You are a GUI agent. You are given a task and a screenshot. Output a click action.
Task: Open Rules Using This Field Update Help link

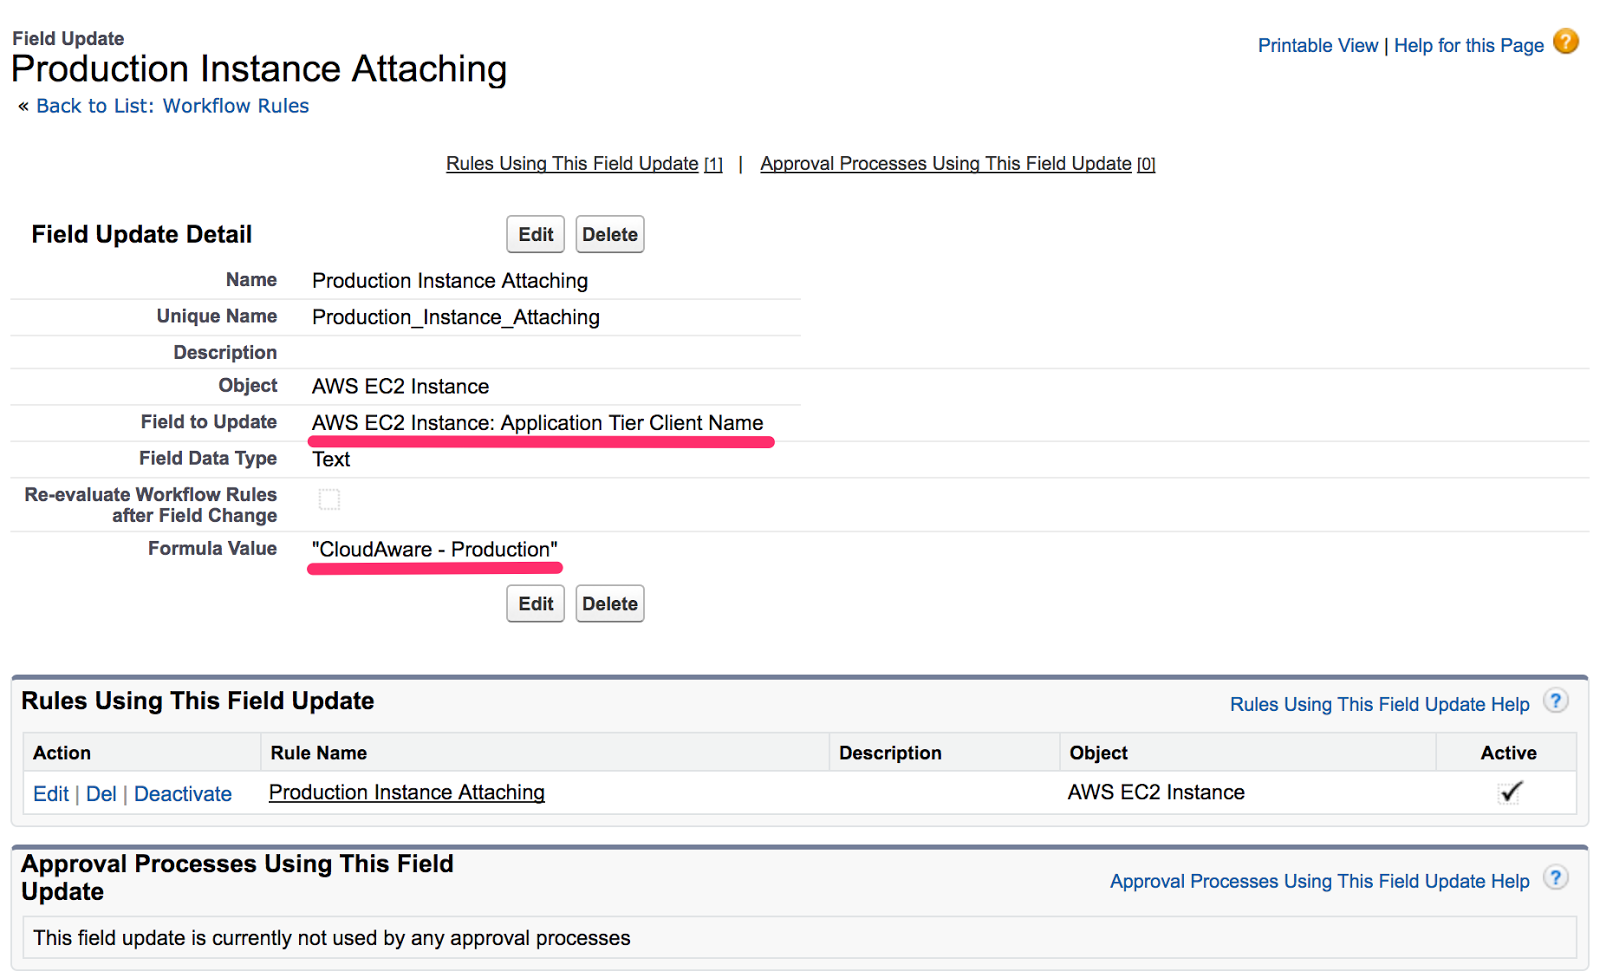[1379, 705]
